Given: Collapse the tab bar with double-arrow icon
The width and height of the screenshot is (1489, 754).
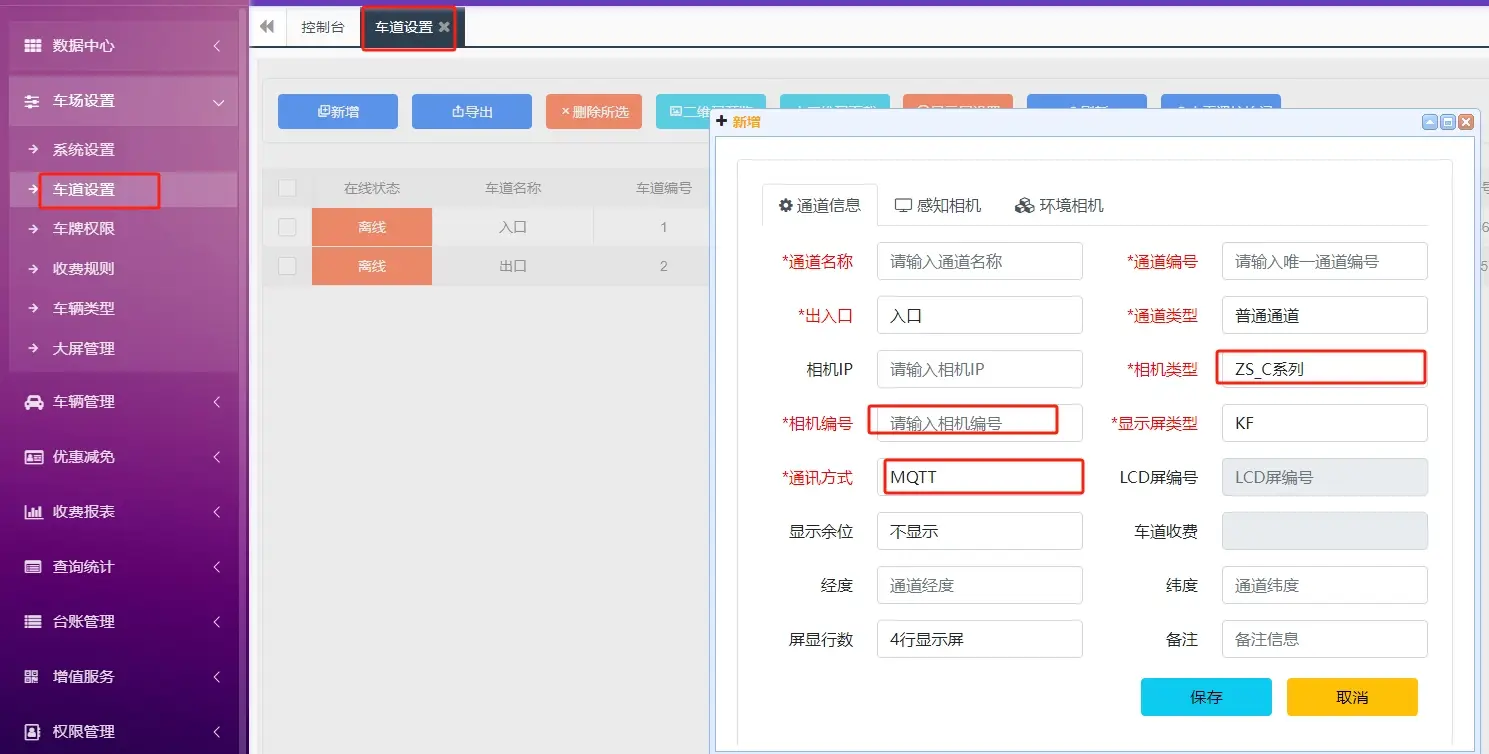Looking at the screenshot, I should coord(266,27).
